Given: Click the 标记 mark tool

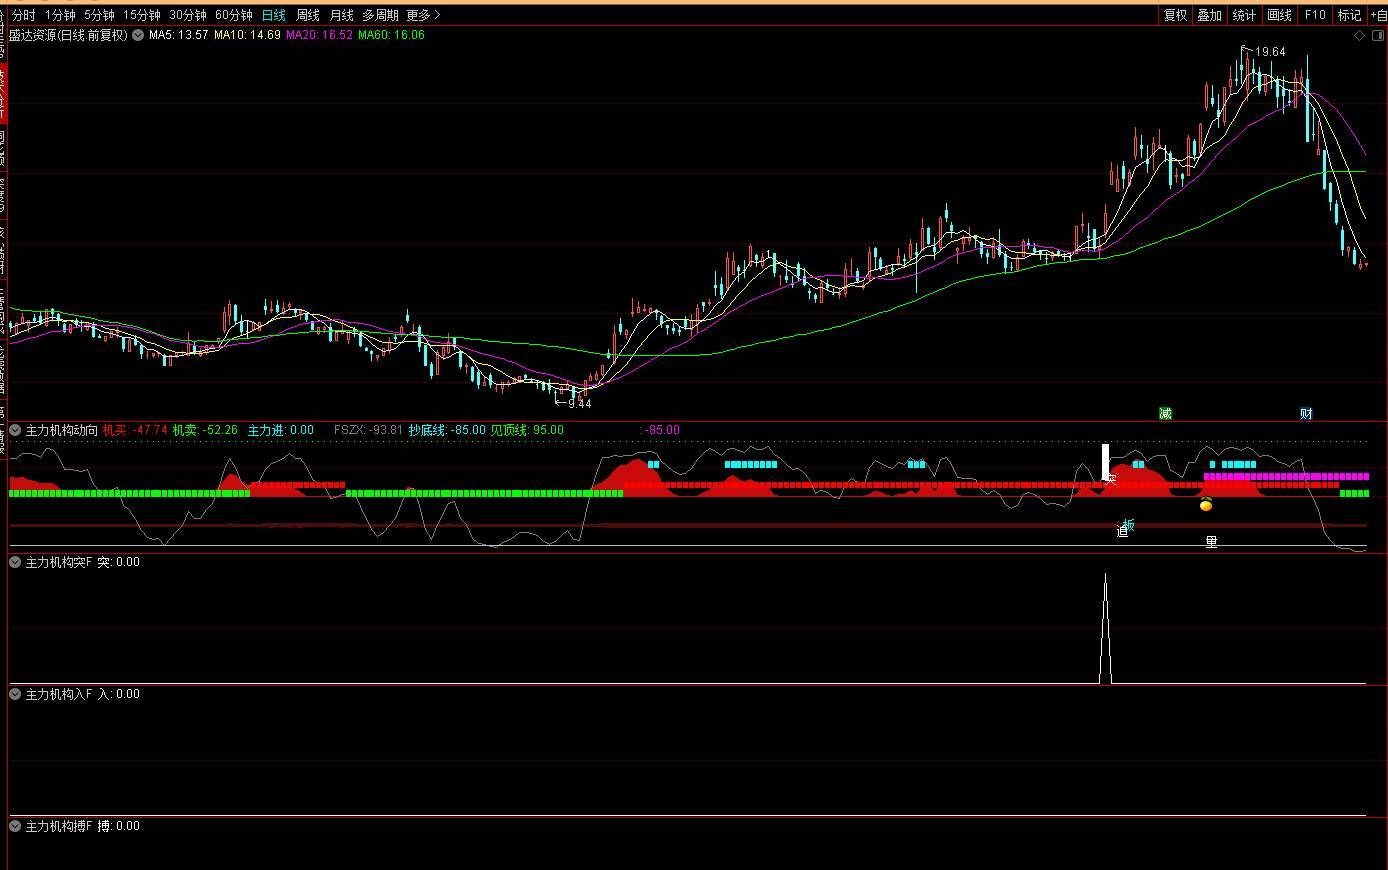Looking at the screenshot, I should pos(1349,15).
